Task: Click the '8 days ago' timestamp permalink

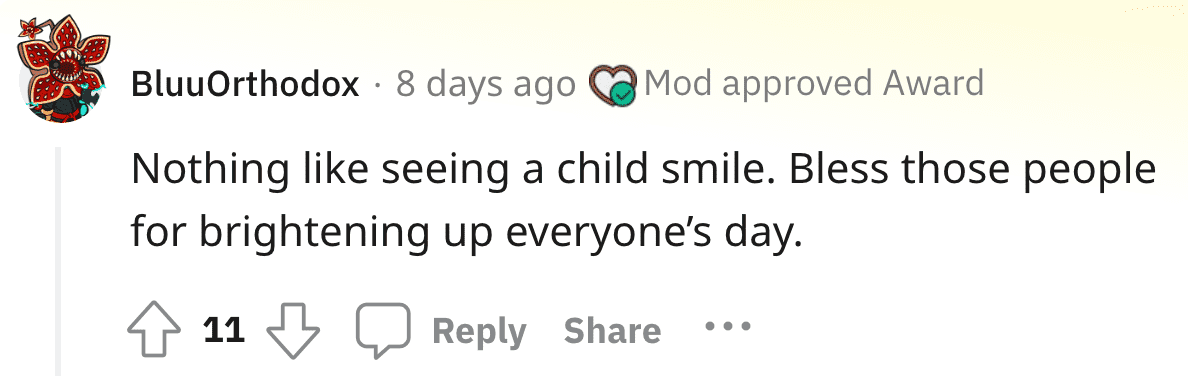Action: (486, 85)
